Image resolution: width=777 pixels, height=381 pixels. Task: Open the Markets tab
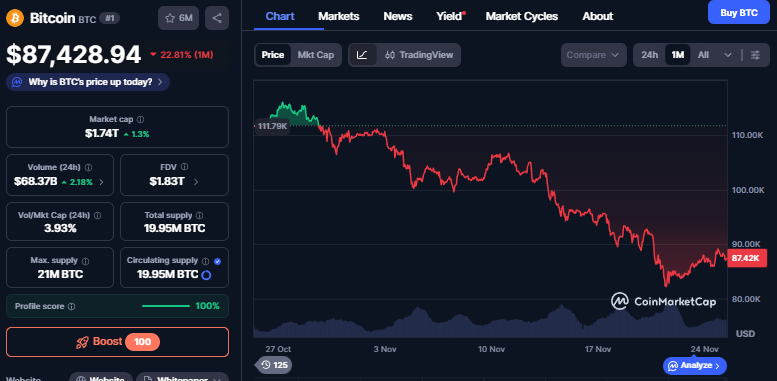(x=338, y=16)
